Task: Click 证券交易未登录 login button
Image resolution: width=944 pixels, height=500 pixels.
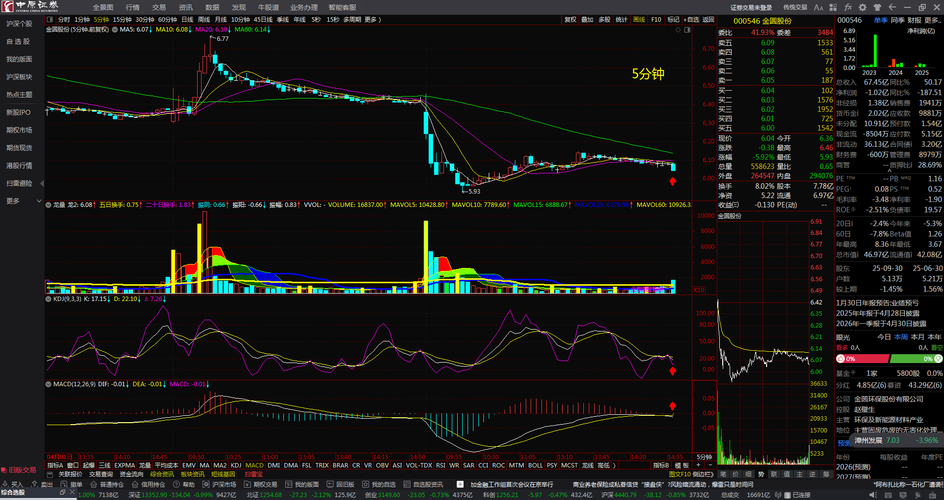Action: click(x=751, y=7)
